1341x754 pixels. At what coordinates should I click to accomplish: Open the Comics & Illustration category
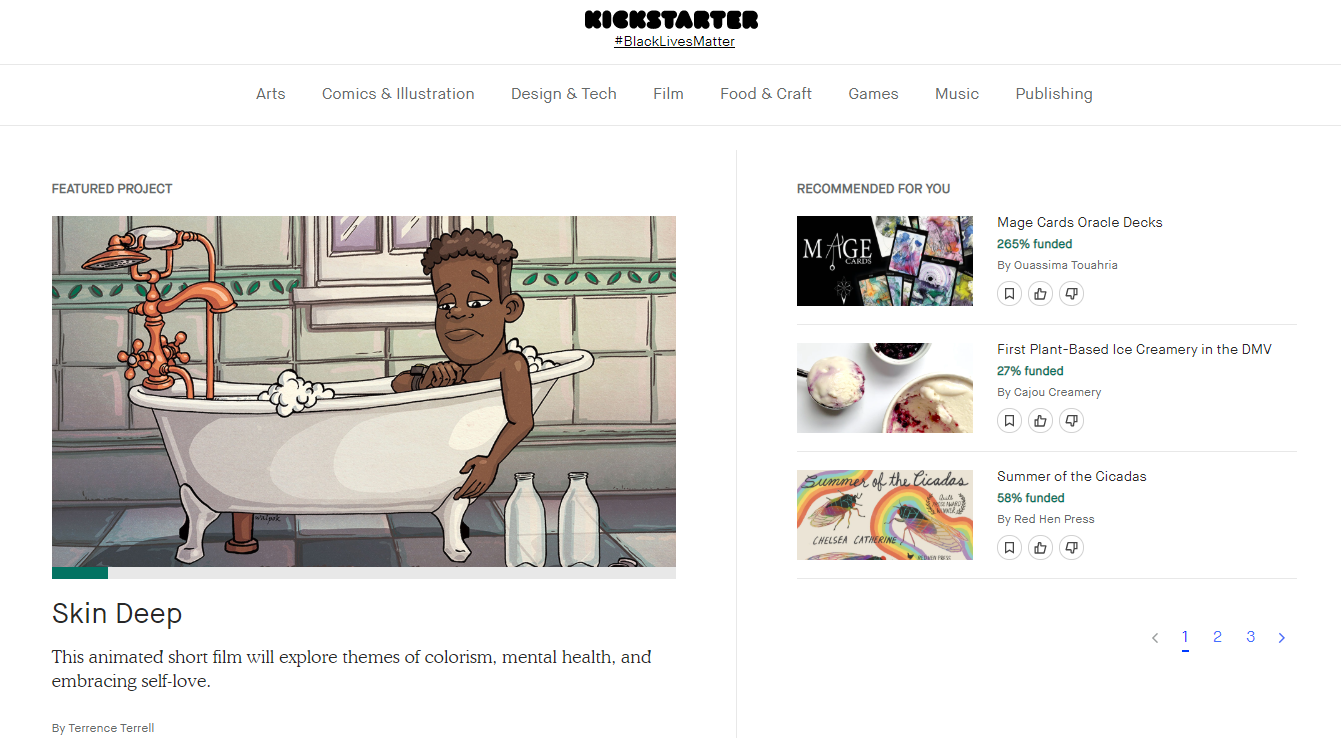click(398, 94)
